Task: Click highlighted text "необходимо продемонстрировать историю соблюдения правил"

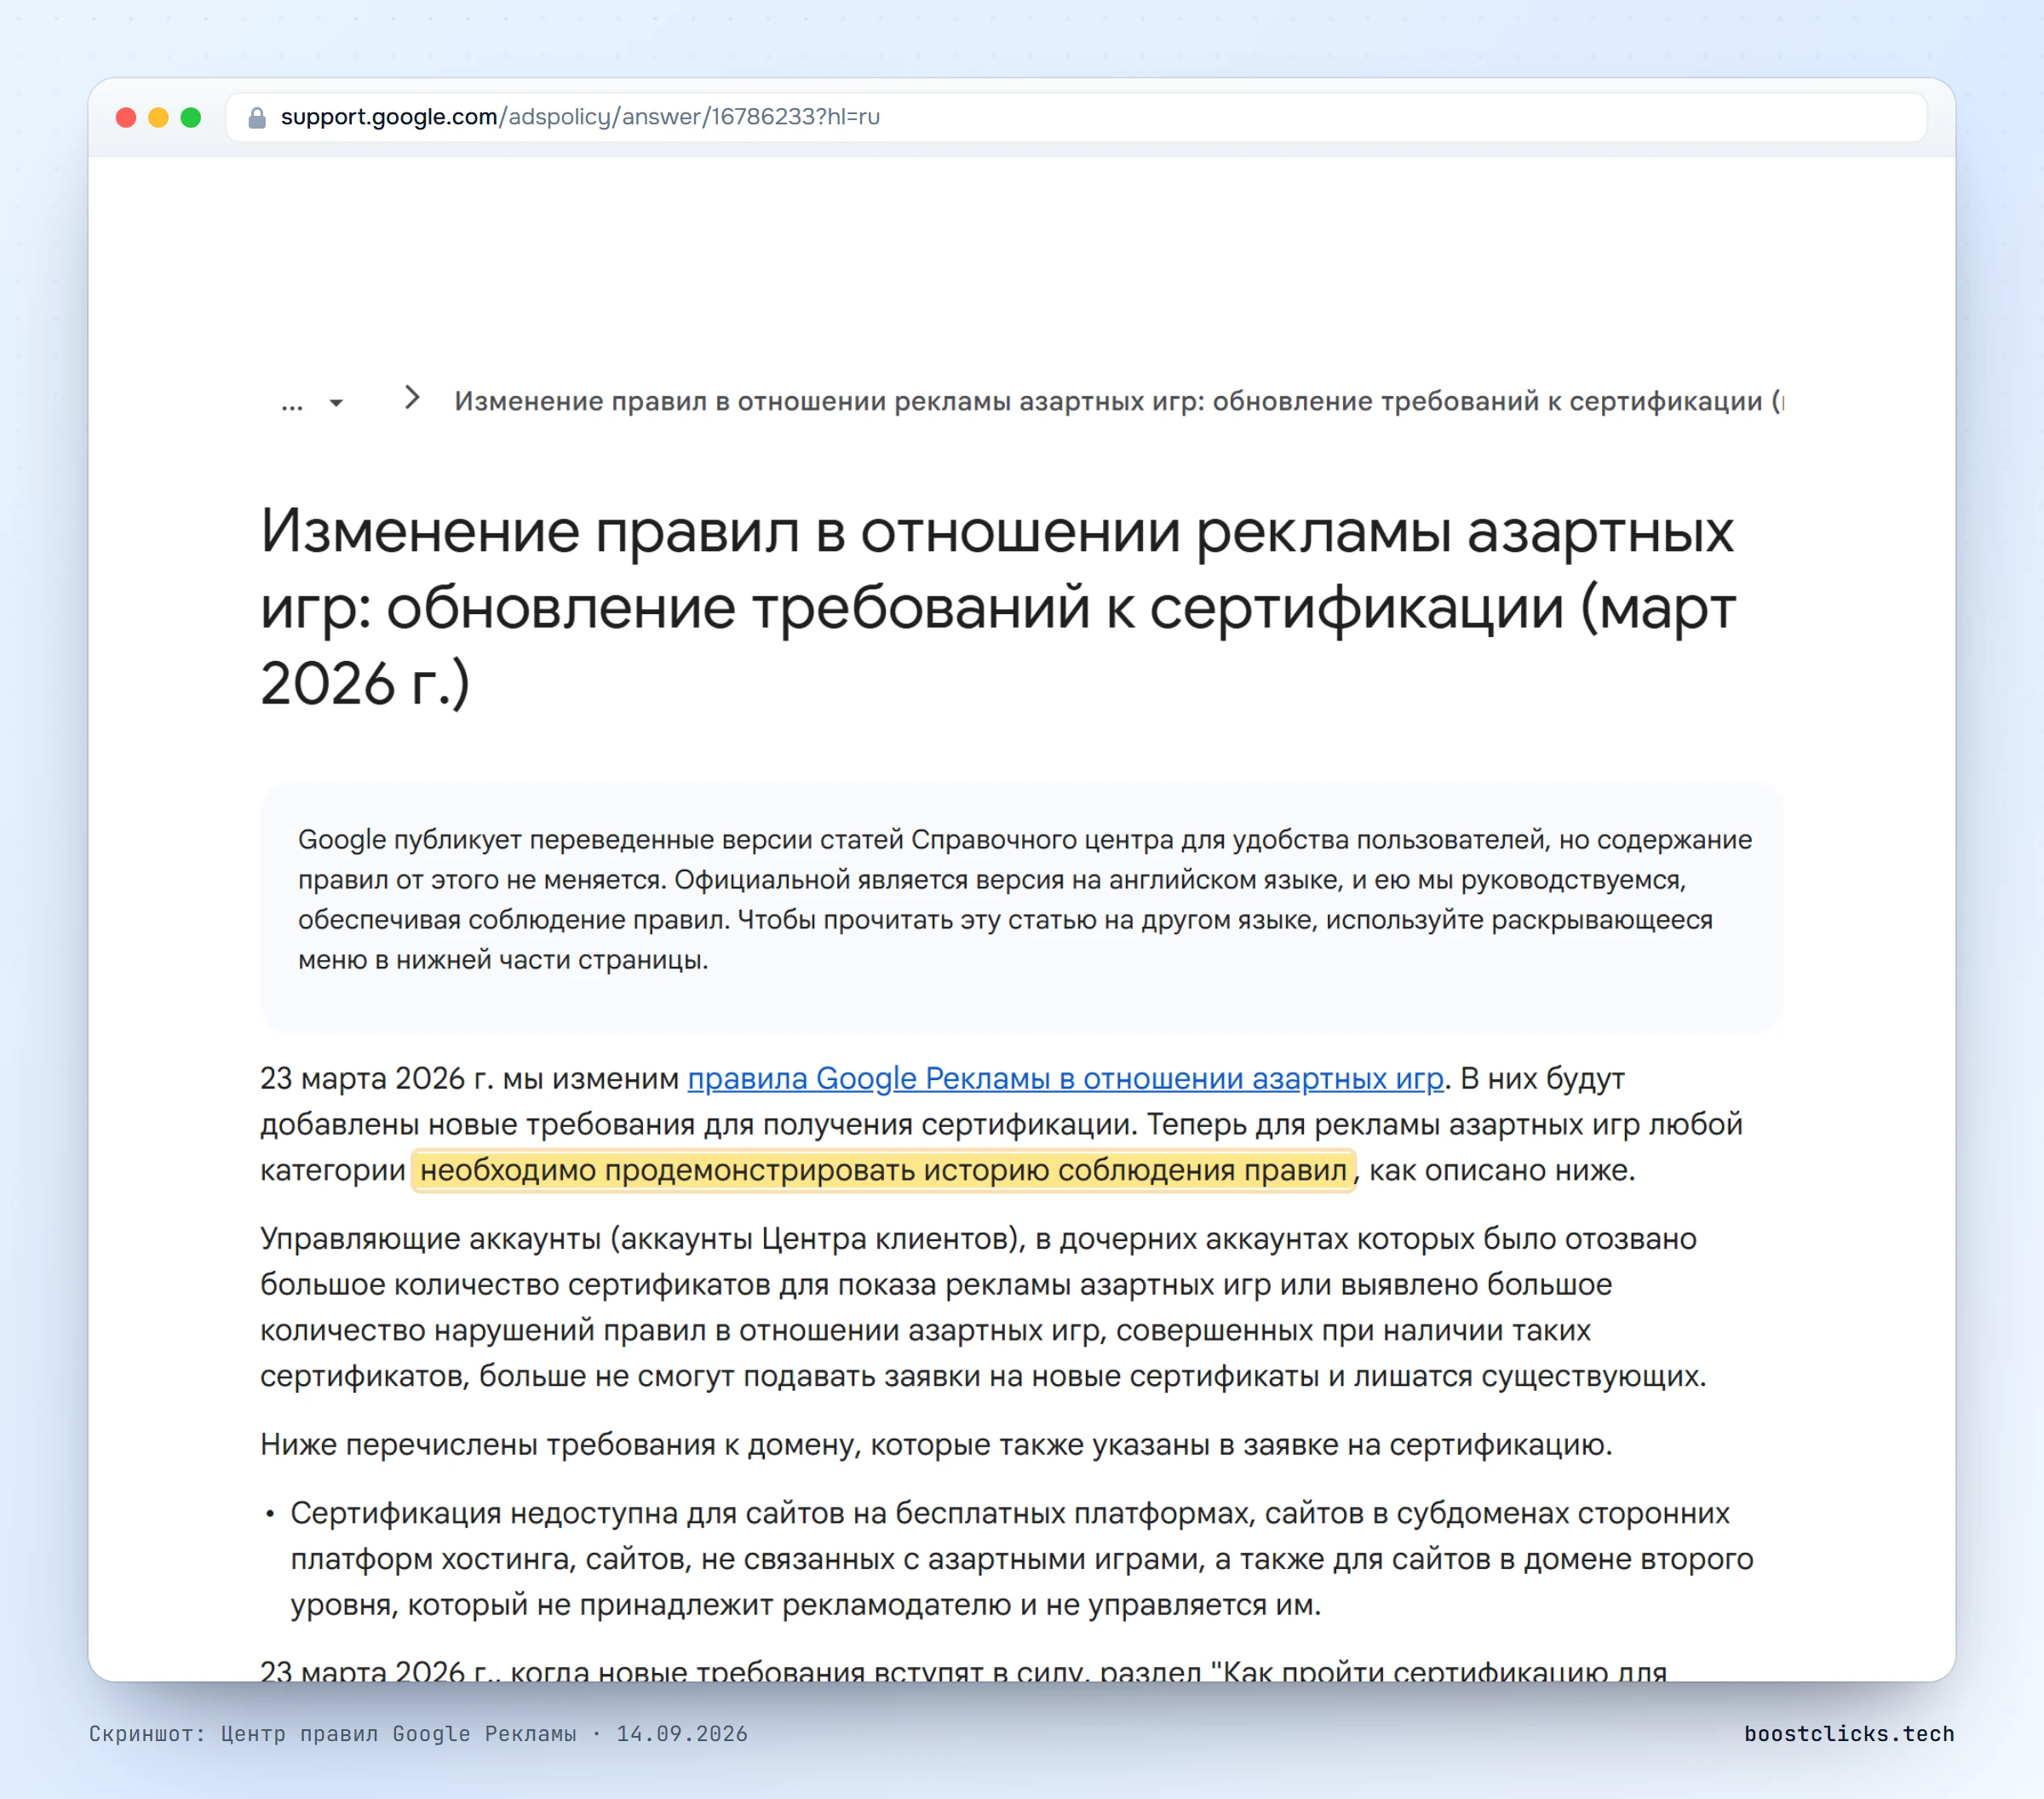Action: (x=883, y=1170)
